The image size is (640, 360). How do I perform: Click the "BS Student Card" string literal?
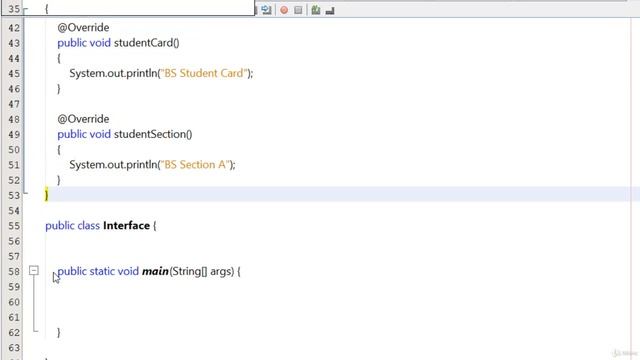pyautogui.click(x=204, y=73)
